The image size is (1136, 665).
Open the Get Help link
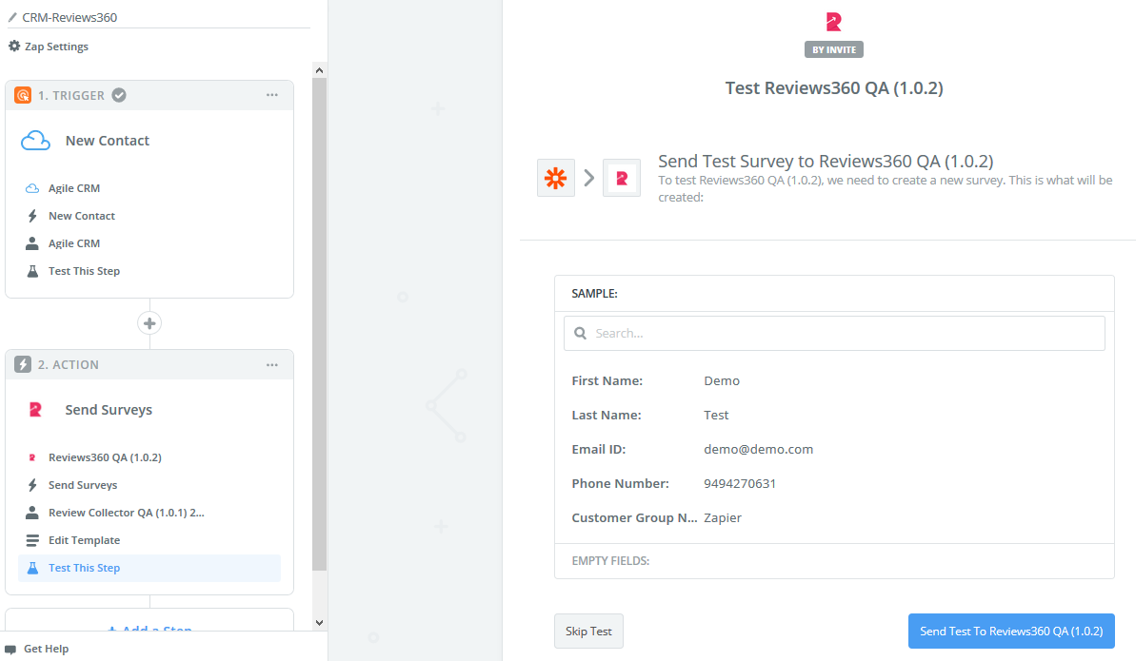[46, 649]
